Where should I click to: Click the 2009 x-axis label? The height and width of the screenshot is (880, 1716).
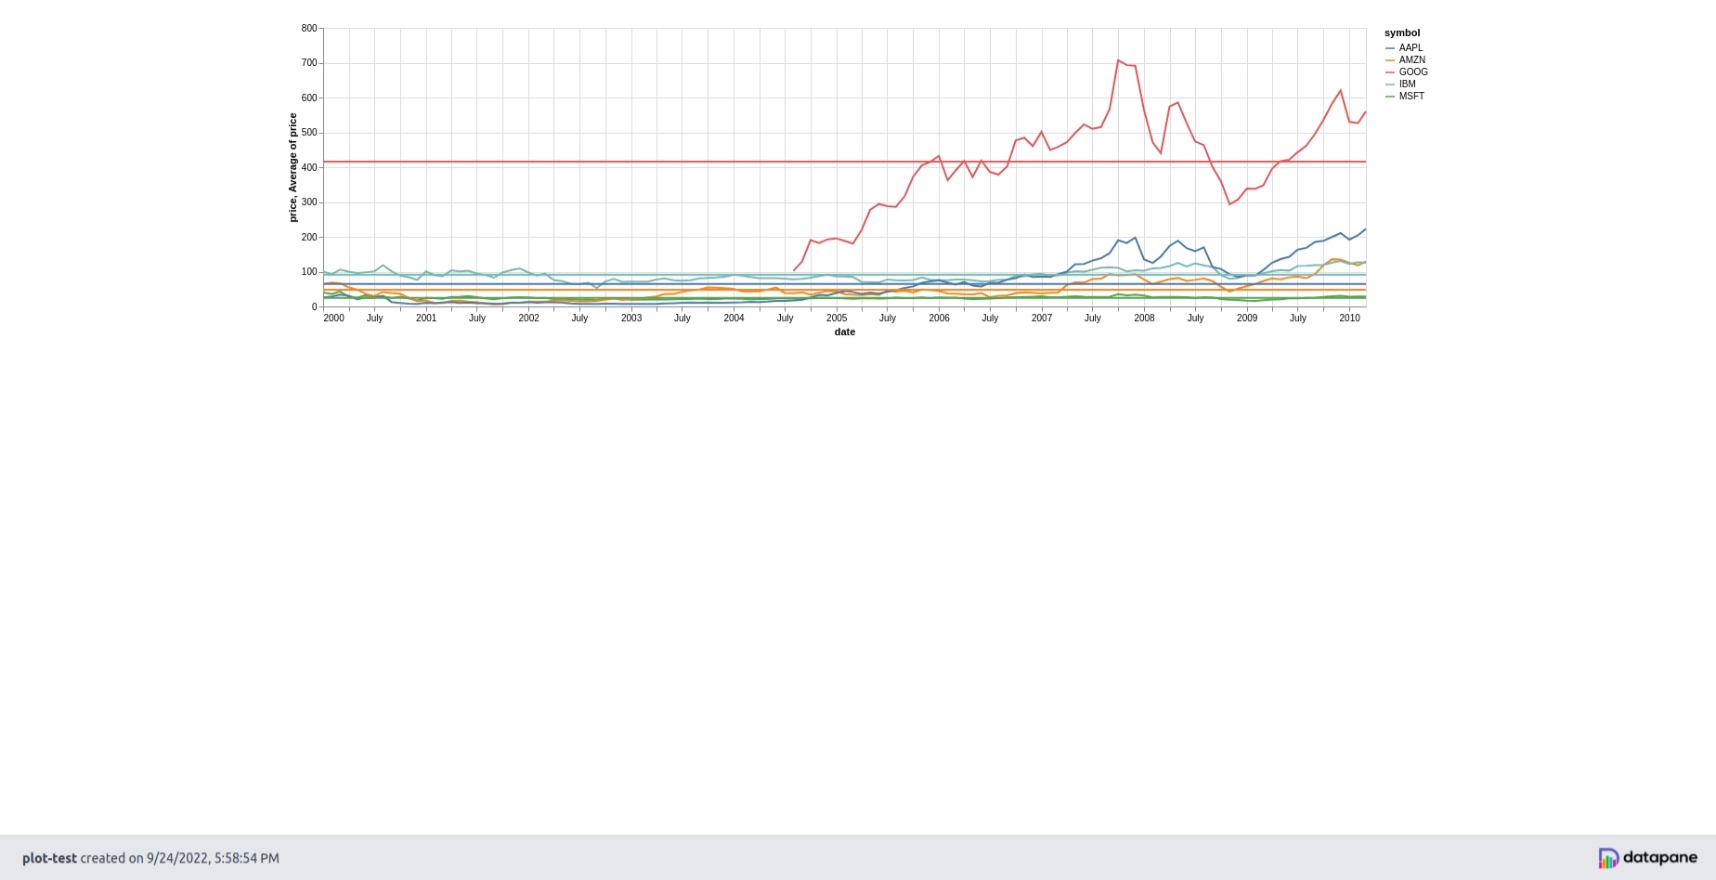(1247, 318)
